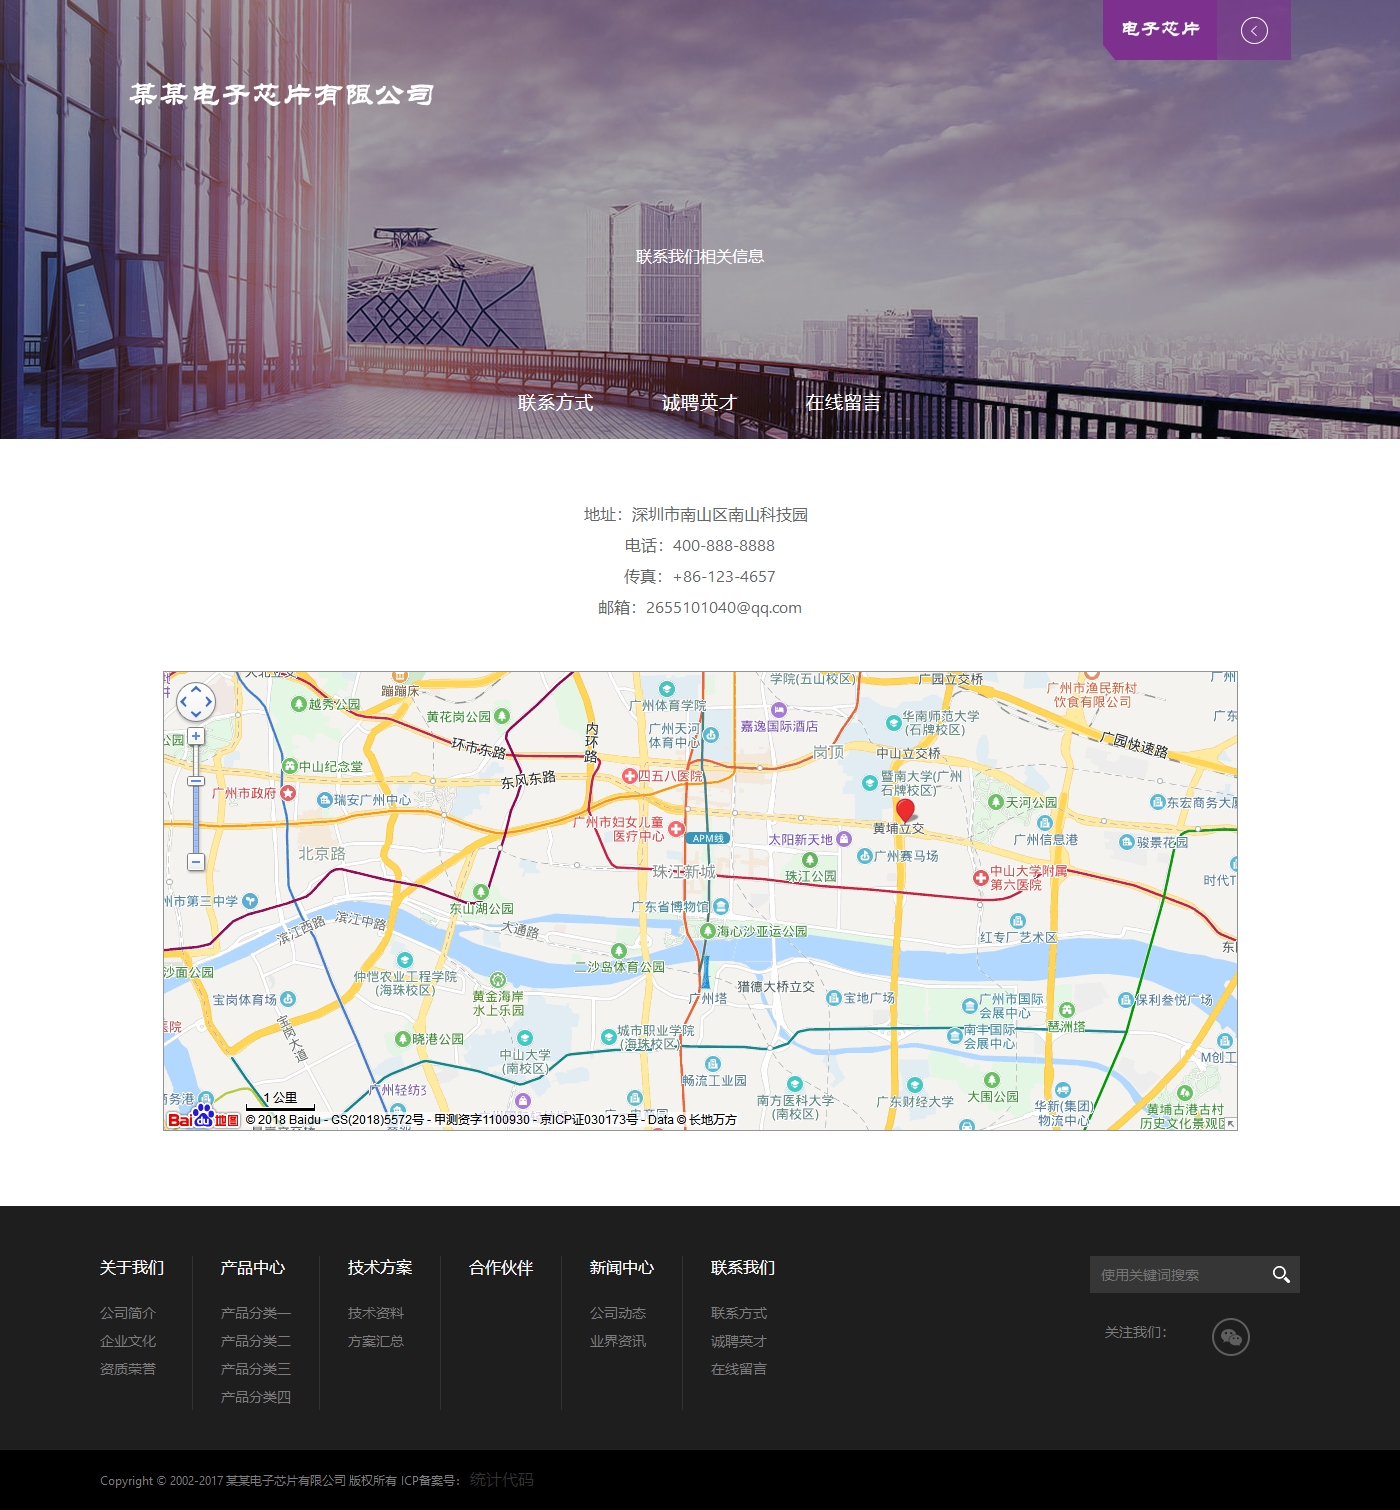Click the back arrow circle icon
Image resolution: width=1400 pixels, height=1510 pixels.
1254,30
